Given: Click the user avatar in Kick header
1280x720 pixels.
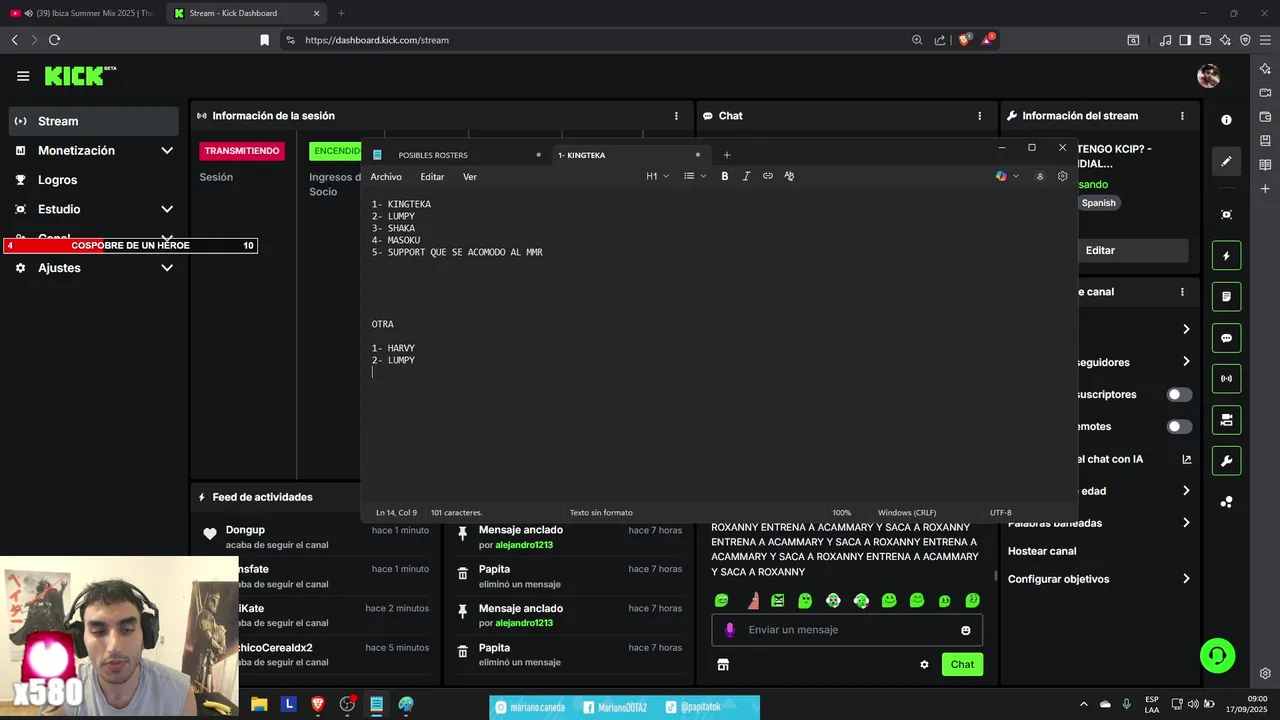Looking at the screenshot, I should pos(1208,76).
